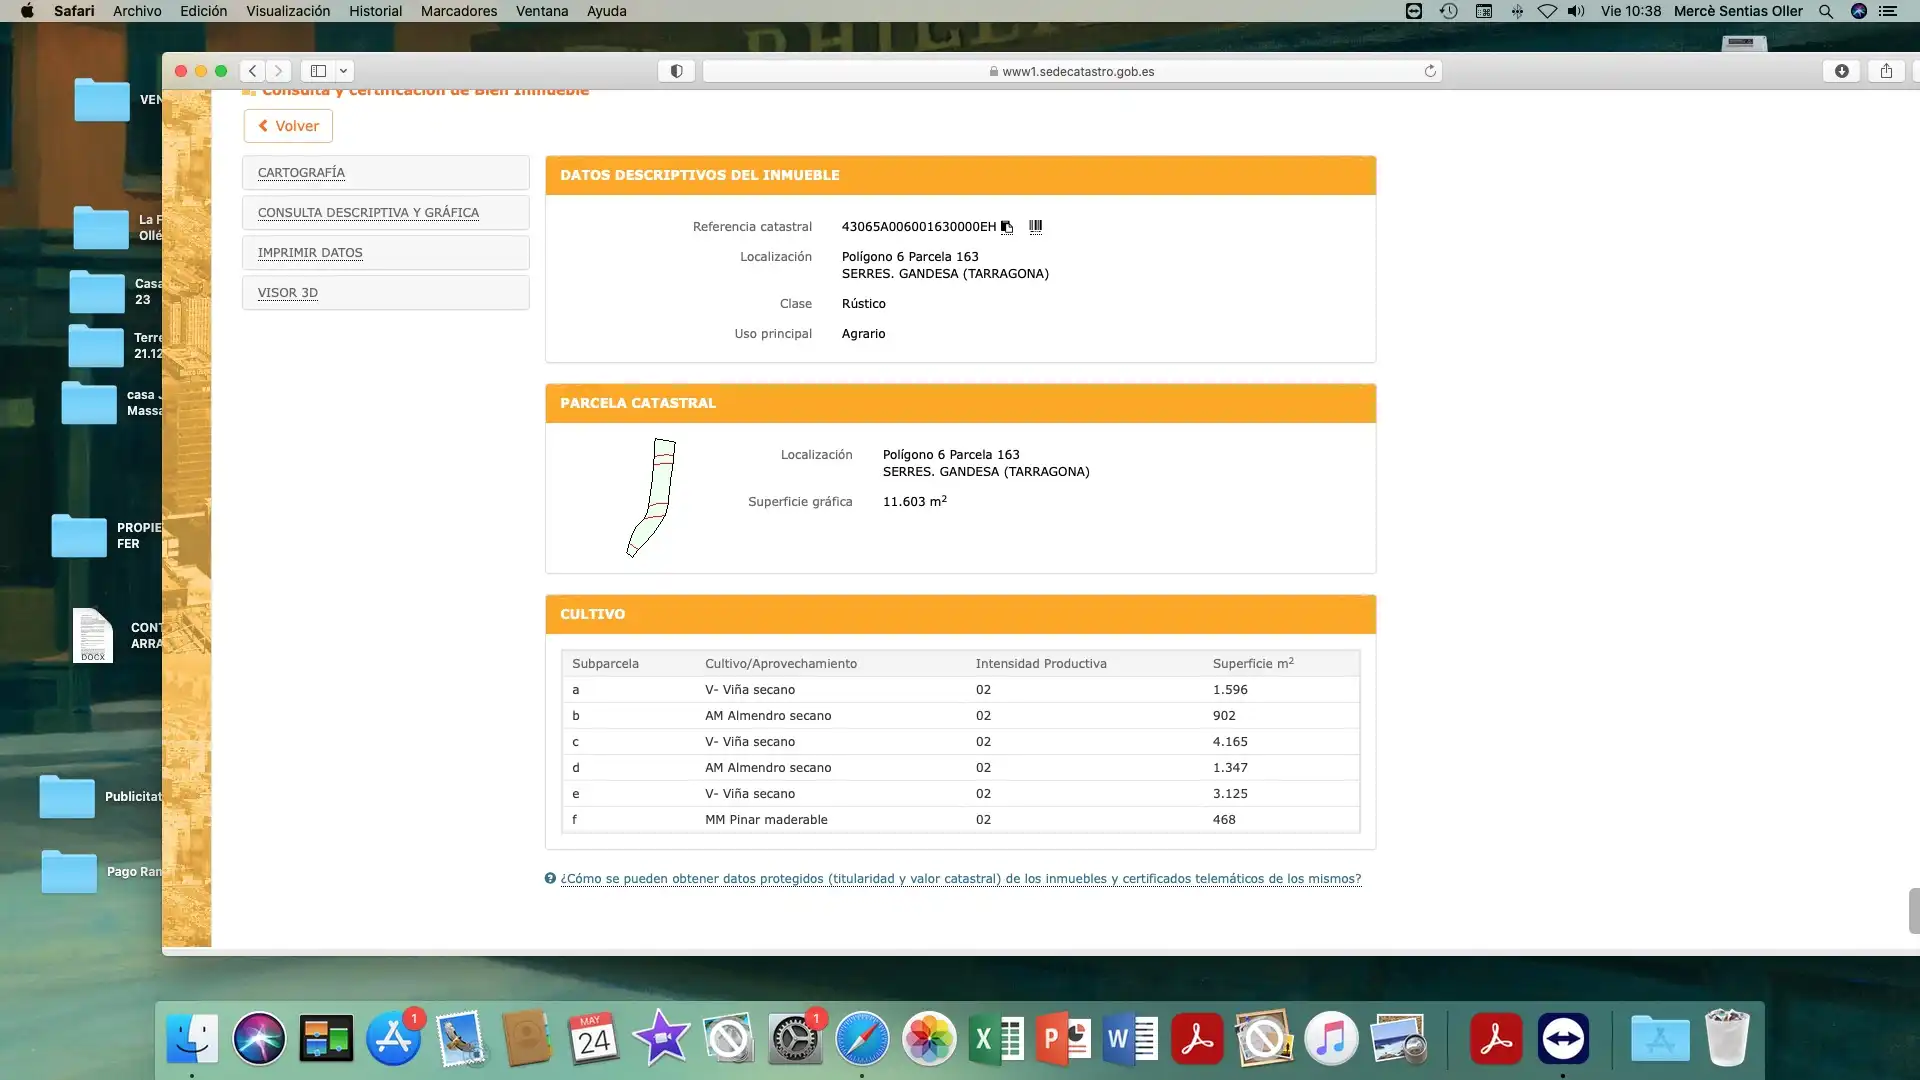
Task: Go back with the Volver button
Action: point(288,126)
